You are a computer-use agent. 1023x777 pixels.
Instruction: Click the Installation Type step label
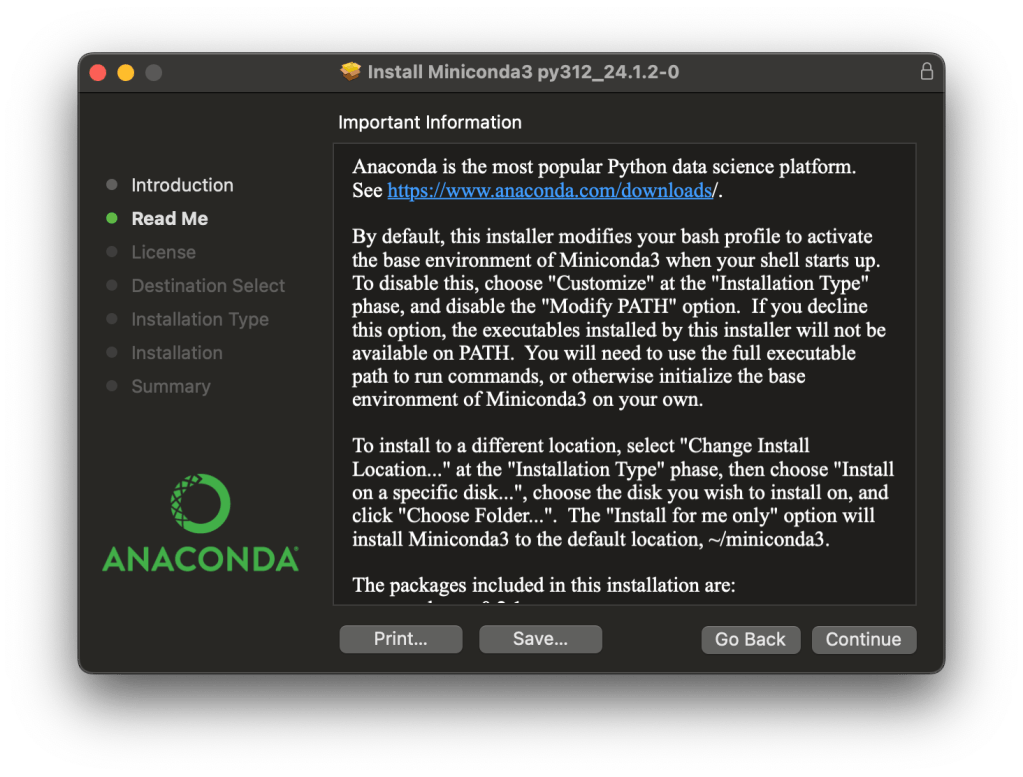point(200,320)
